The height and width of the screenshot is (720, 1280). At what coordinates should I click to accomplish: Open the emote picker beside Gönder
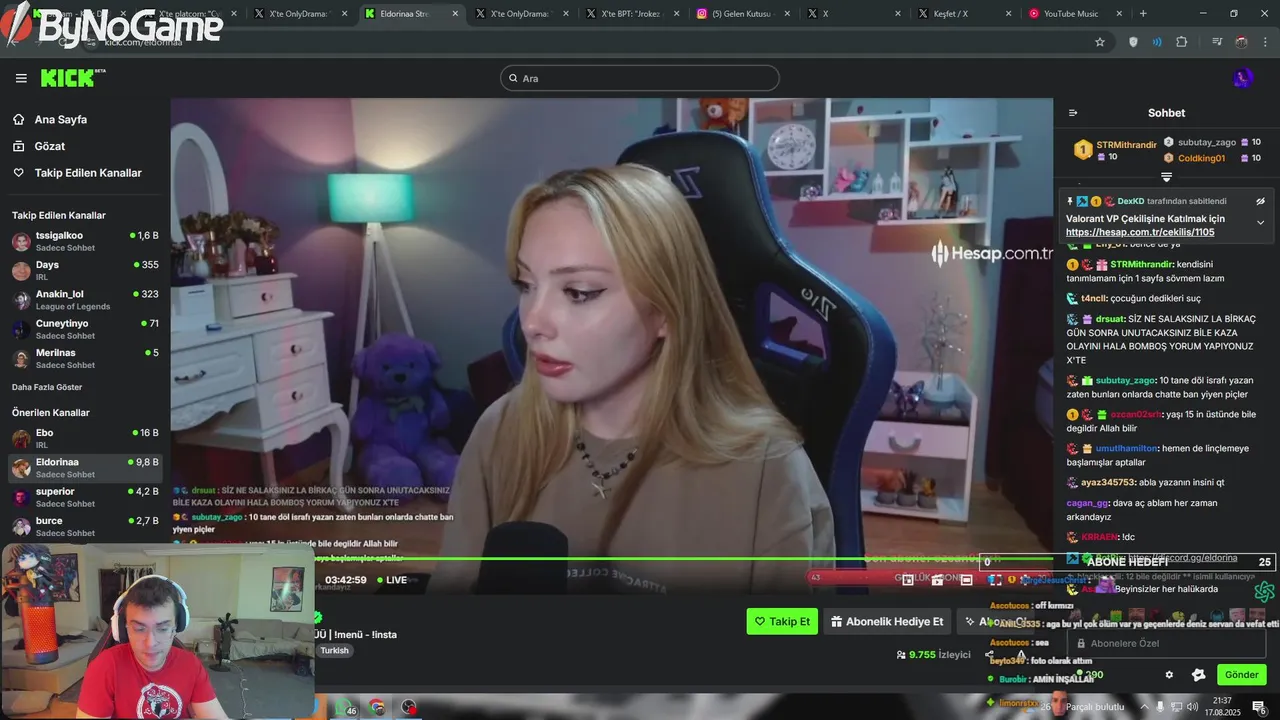[x=1198, y=675]
